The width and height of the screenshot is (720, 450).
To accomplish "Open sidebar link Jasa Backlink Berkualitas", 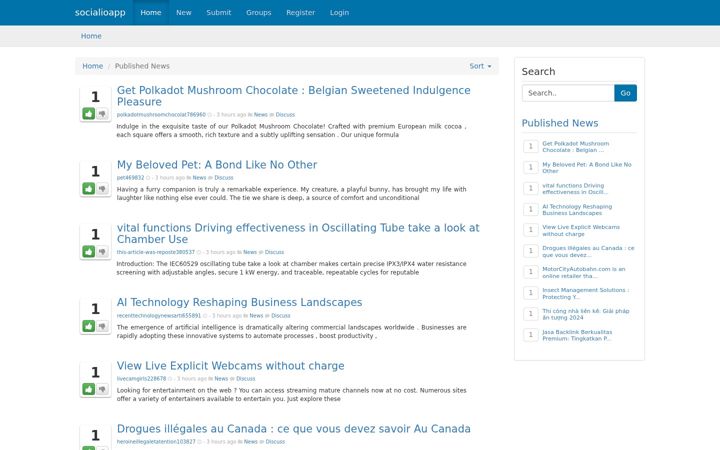I will pos(577,335).
